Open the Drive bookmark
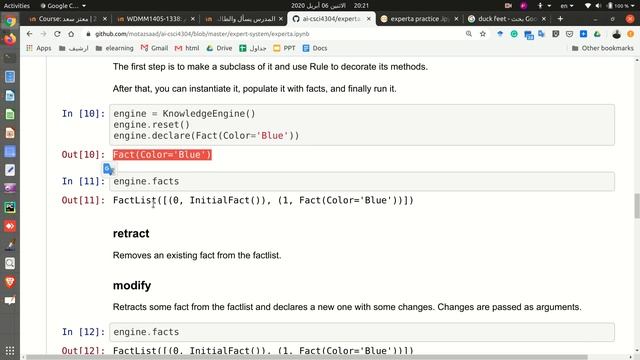 pos(219,48)
